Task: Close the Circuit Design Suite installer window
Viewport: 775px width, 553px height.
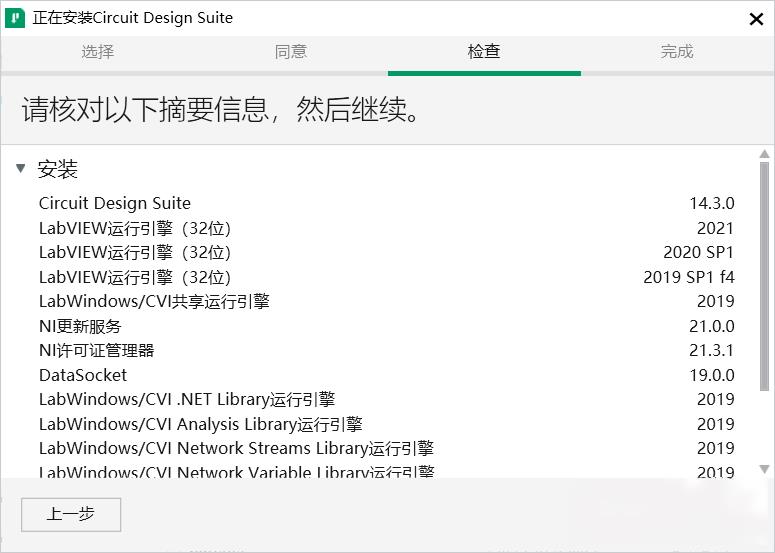Action: point(756,19)
